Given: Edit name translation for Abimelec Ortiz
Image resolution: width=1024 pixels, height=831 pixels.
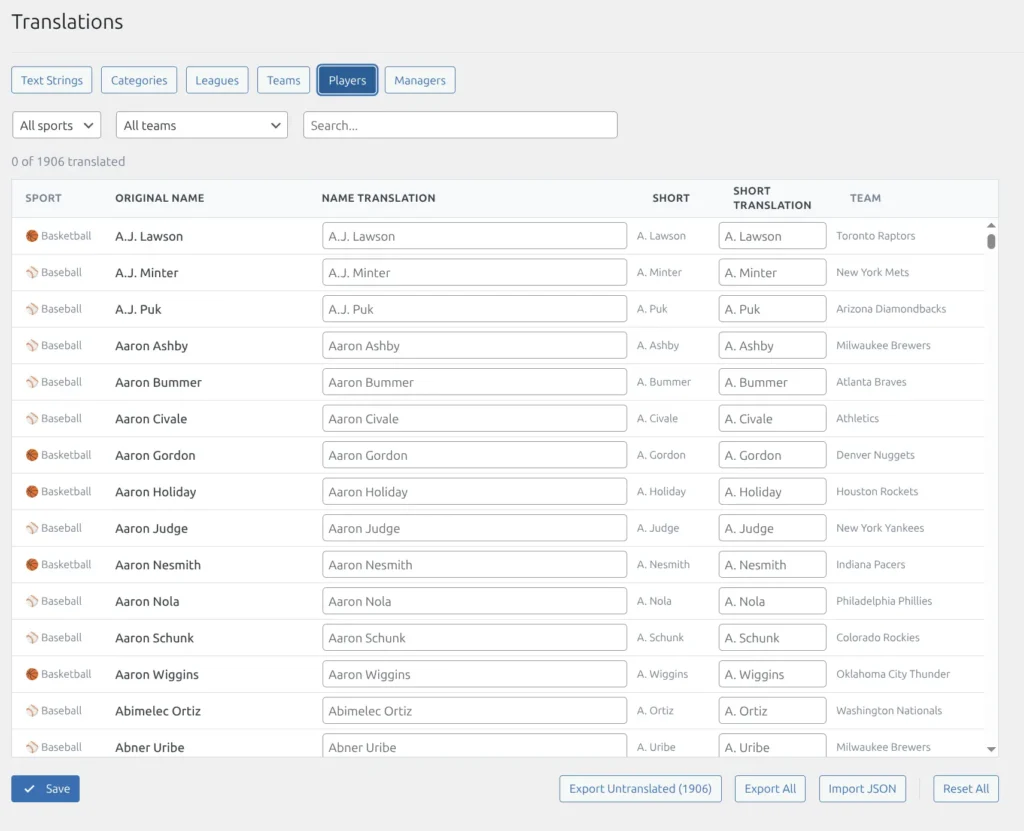Looking at the screenshot, I should 474,711.
